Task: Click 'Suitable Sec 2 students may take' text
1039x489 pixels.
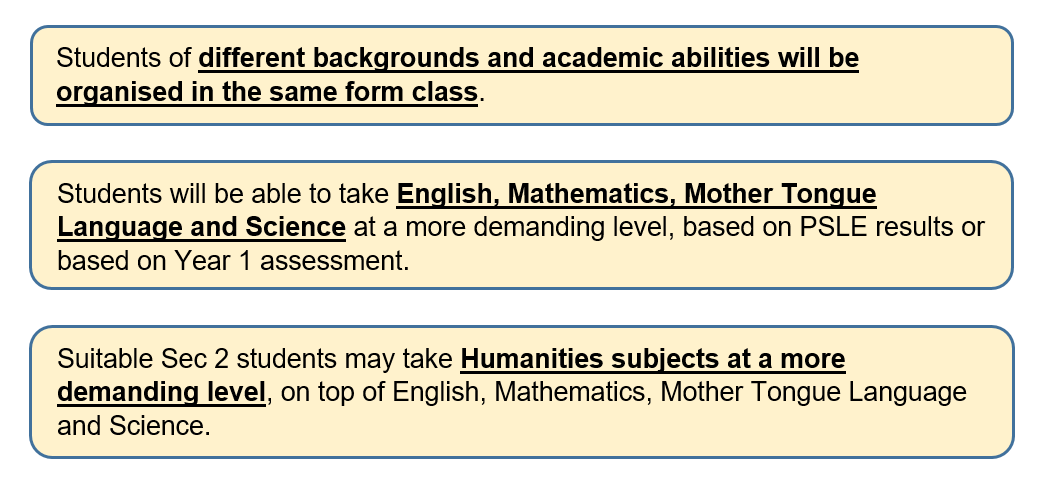Action: pyautogui.click(x=255, y=359)
